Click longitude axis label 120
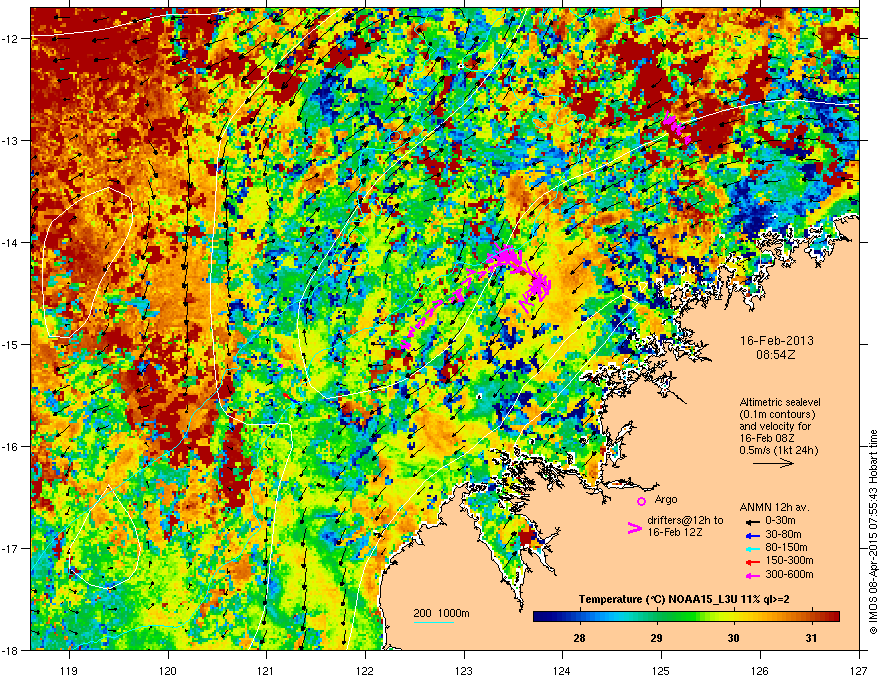 (x=168, y=671)
